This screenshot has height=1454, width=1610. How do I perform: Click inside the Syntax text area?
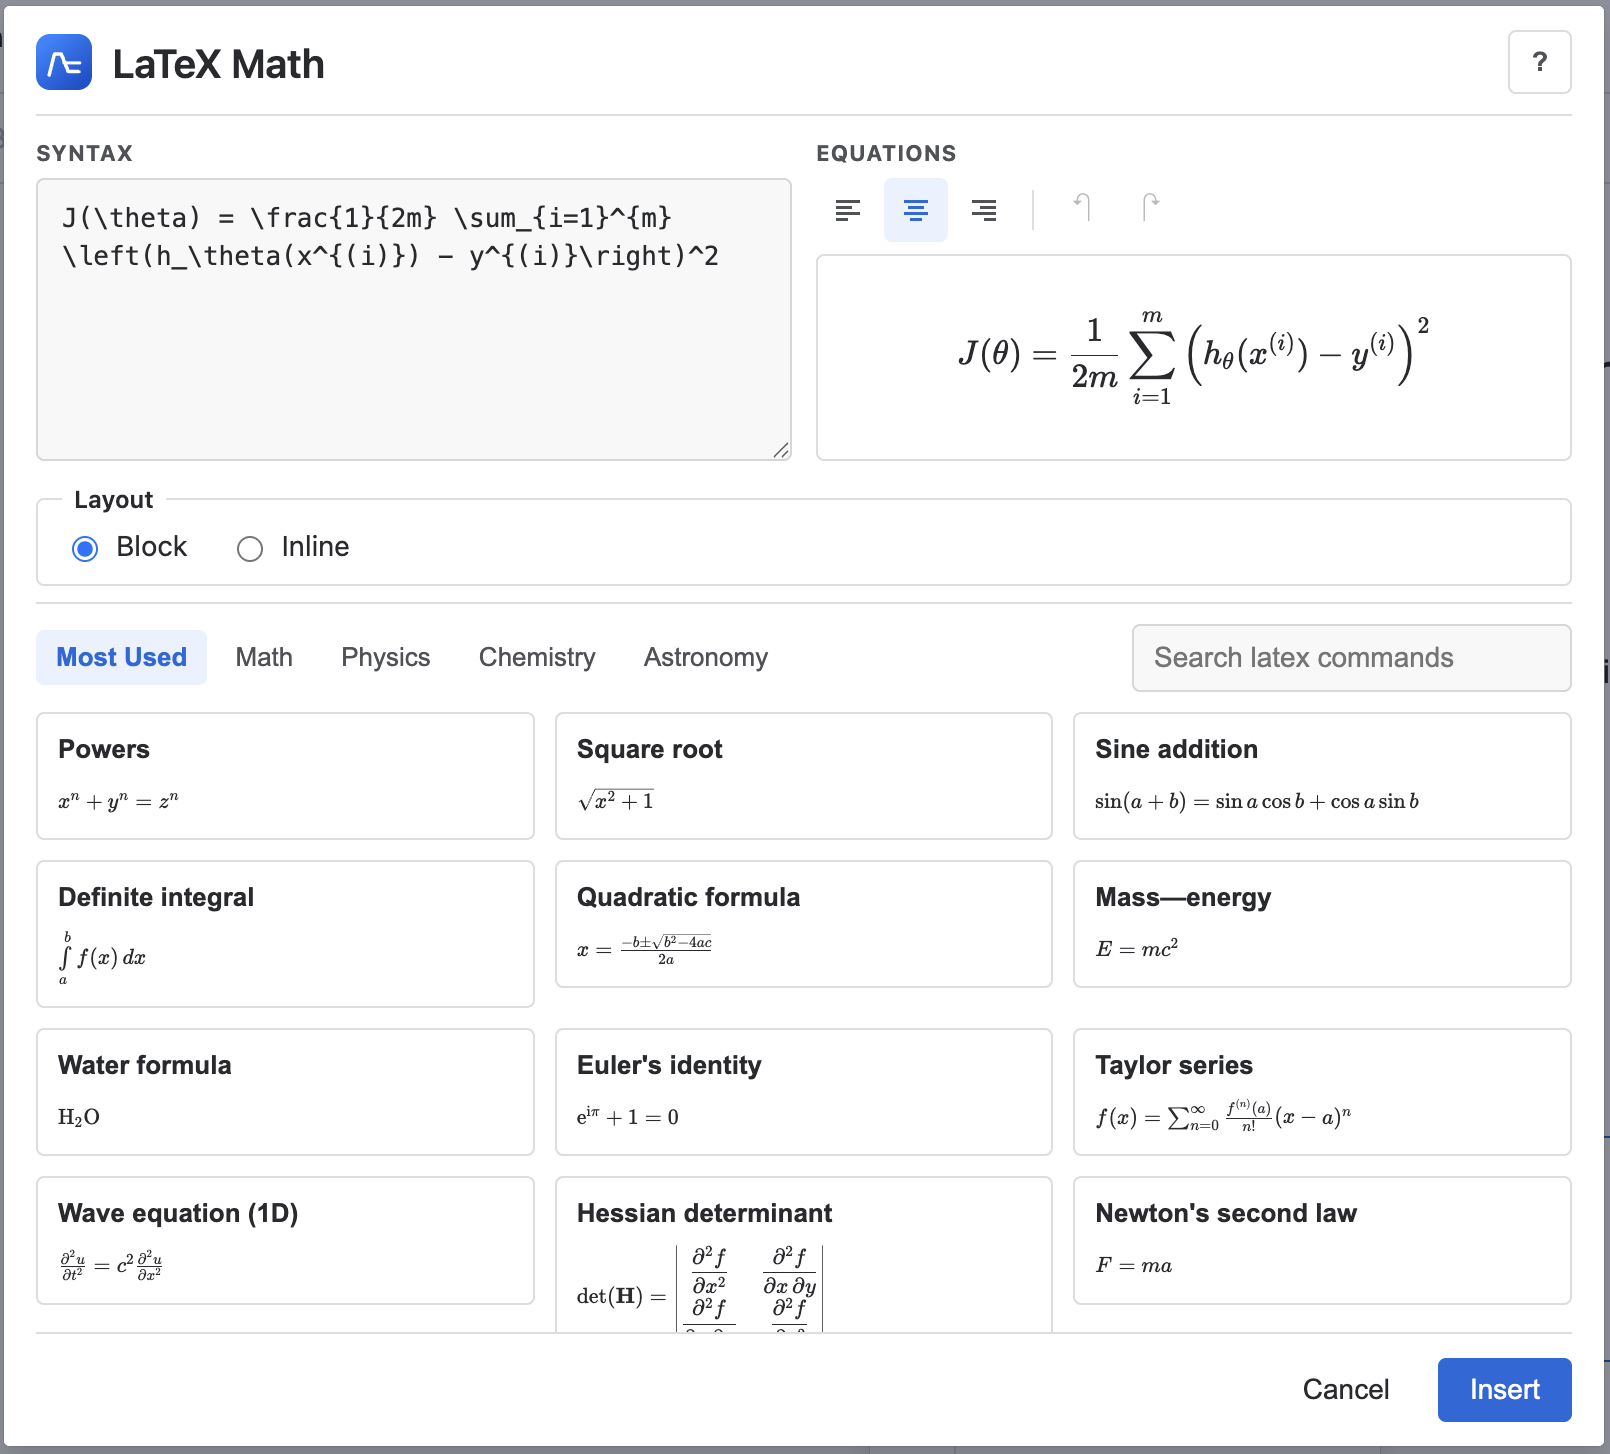[x=414, y=350]
